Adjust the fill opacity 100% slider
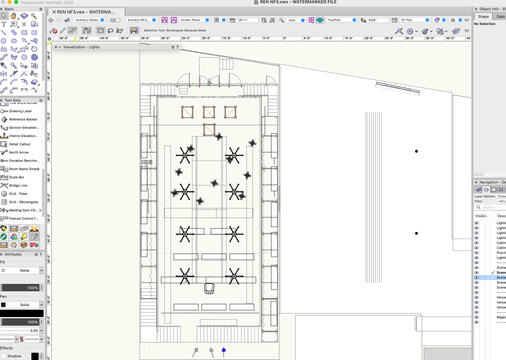Image resolution: width=506 pixels, height=360 pixels. point(21,288)
